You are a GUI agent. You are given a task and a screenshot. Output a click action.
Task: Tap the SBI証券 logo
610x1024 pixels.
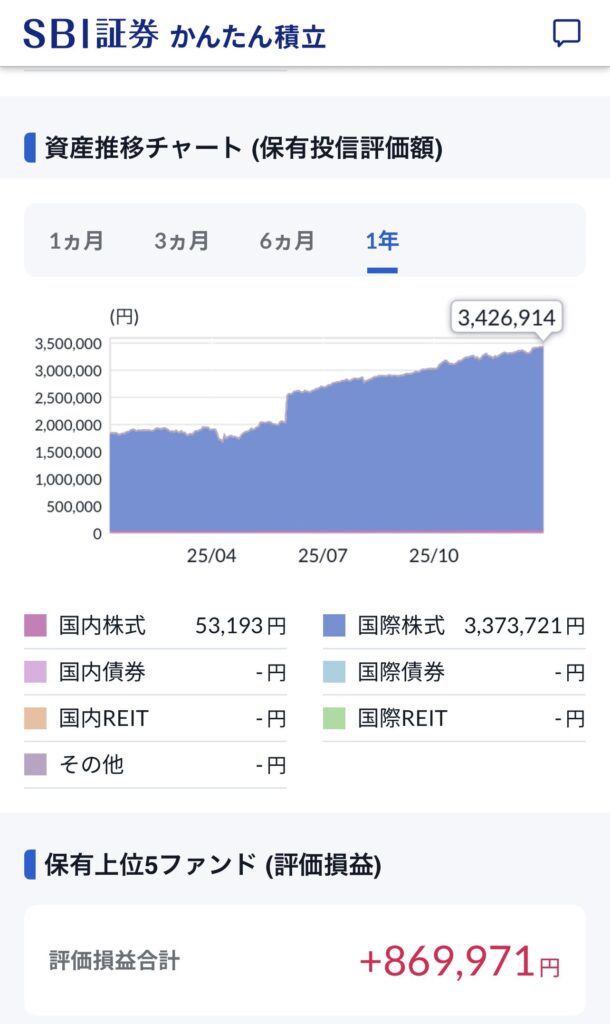point(90,34)
